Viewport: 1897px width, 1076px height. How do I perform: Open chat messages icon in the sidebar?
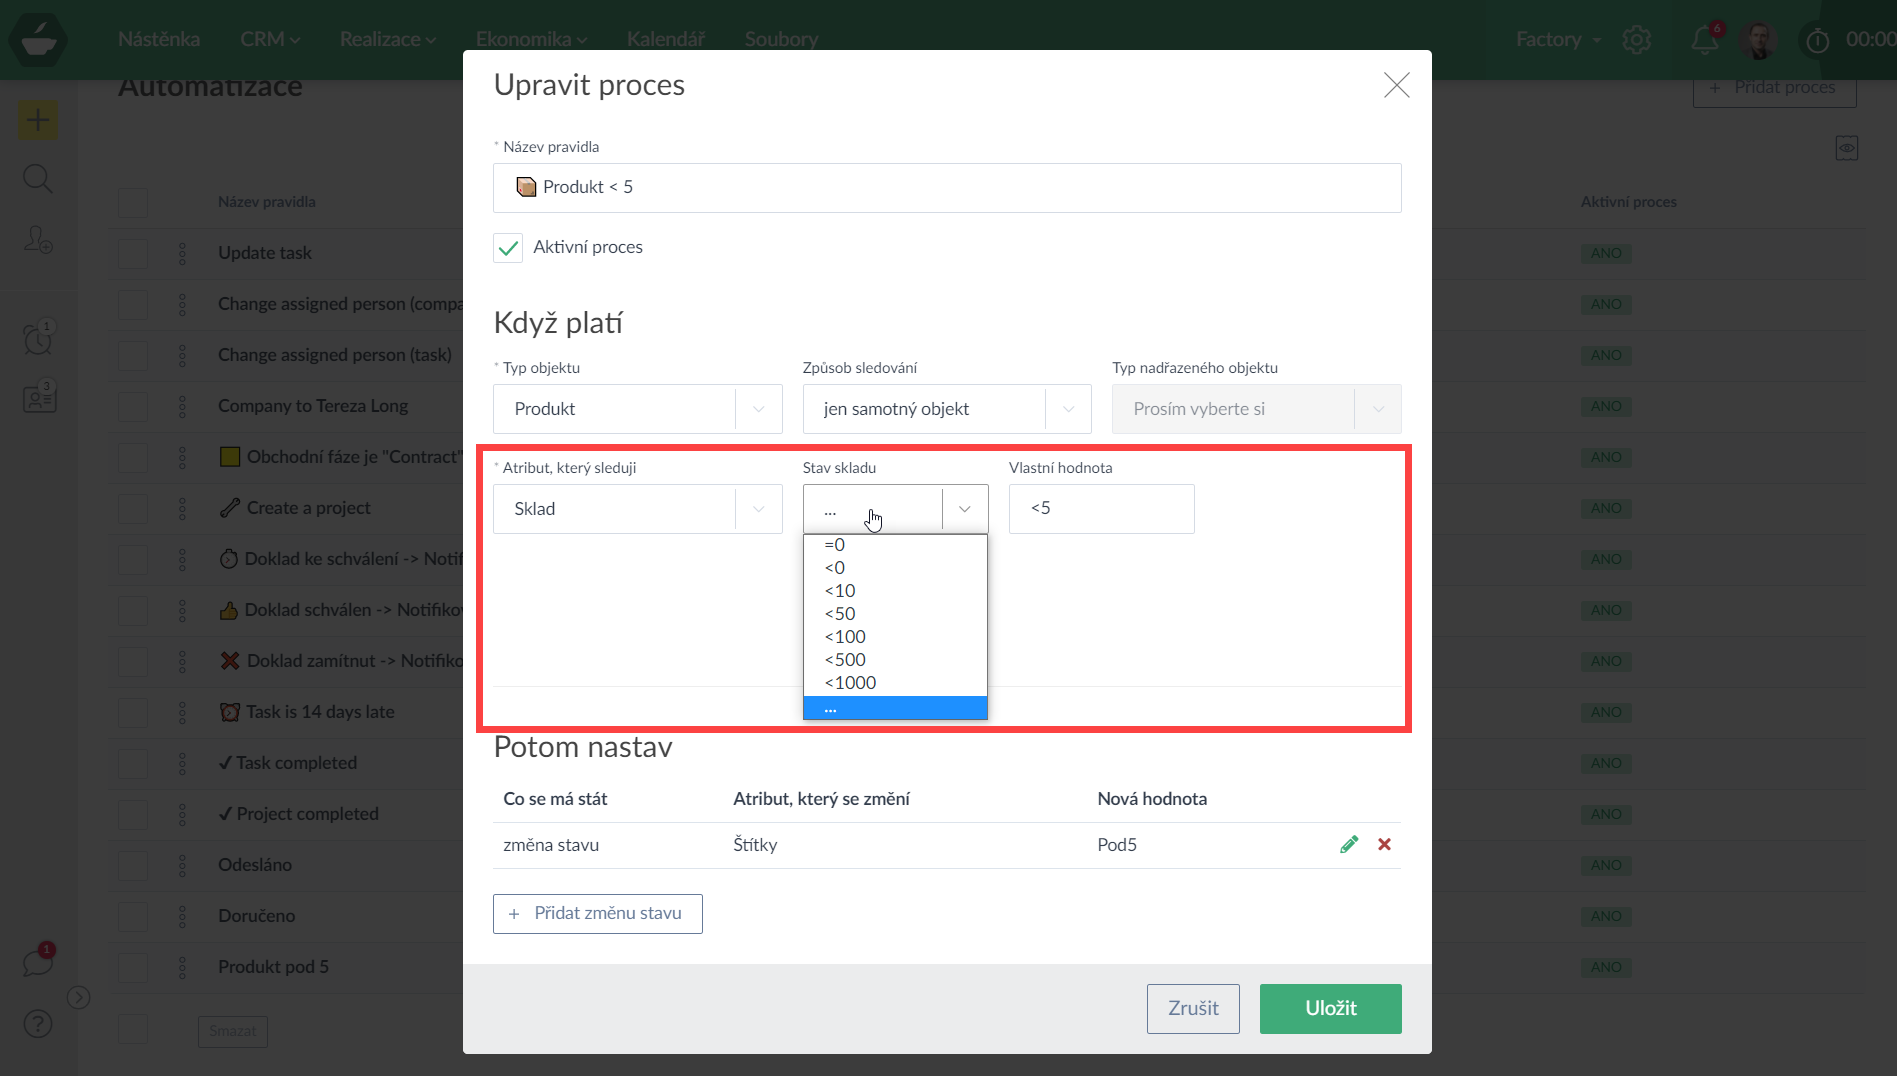37,963
